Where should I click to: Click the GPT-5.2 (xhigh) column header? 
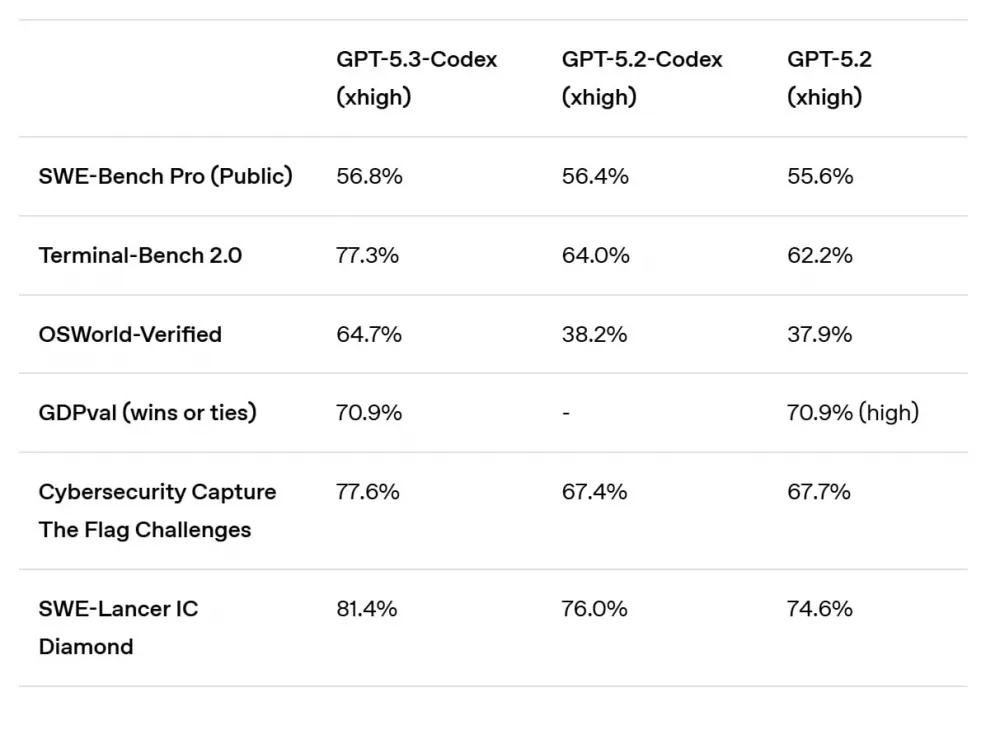click(829, 78)
